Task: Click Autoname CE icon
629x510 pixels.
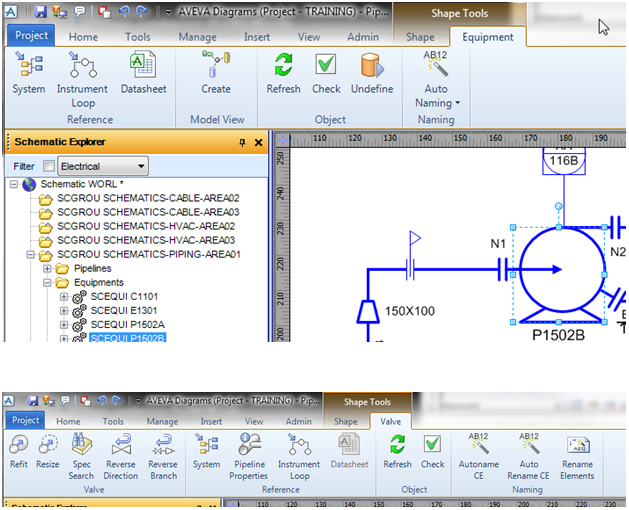Action: tap(479, 444)
